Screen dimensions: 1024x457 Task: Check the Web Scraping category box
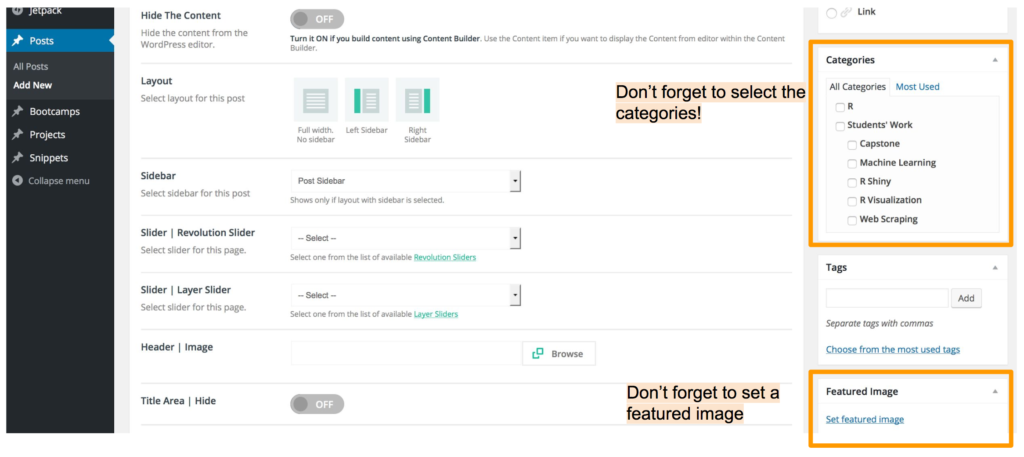(852, 220)
